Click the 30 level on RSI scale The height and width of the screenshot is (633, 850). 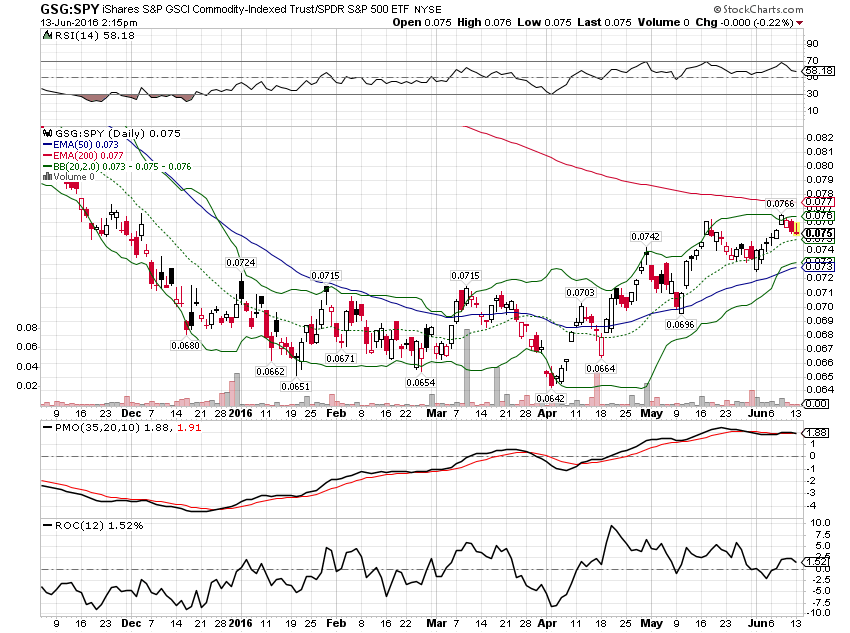pos(813,94)
